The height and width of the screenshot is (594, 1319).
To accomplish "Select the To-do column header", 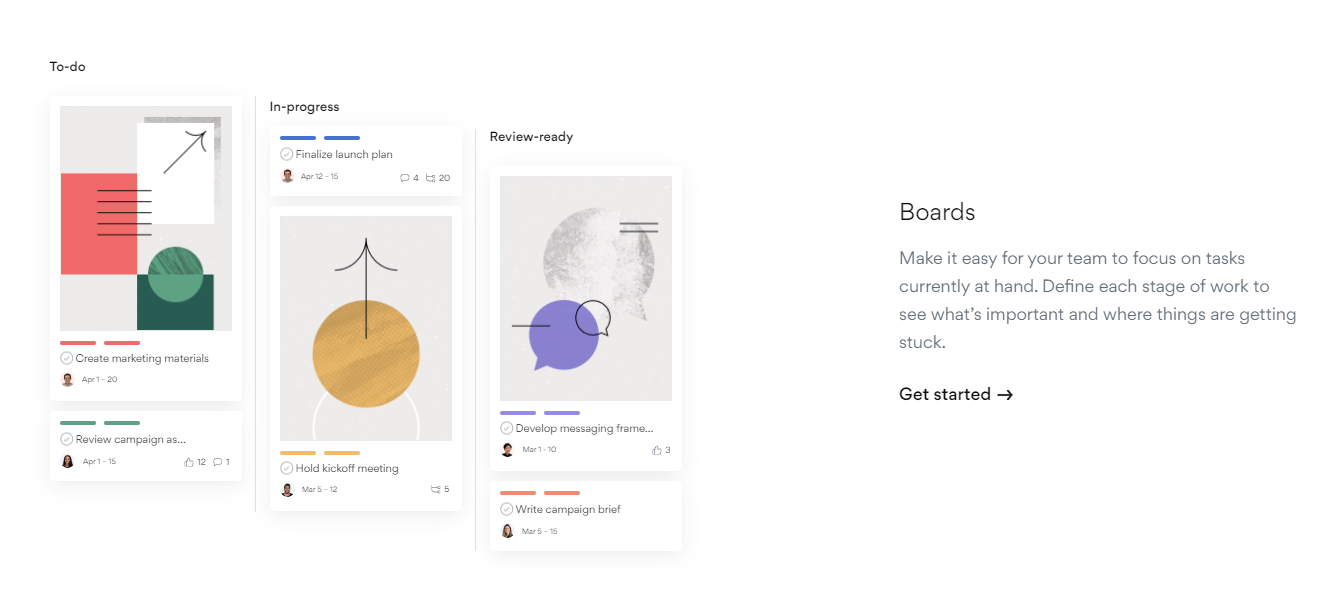I will pos(68,67).
